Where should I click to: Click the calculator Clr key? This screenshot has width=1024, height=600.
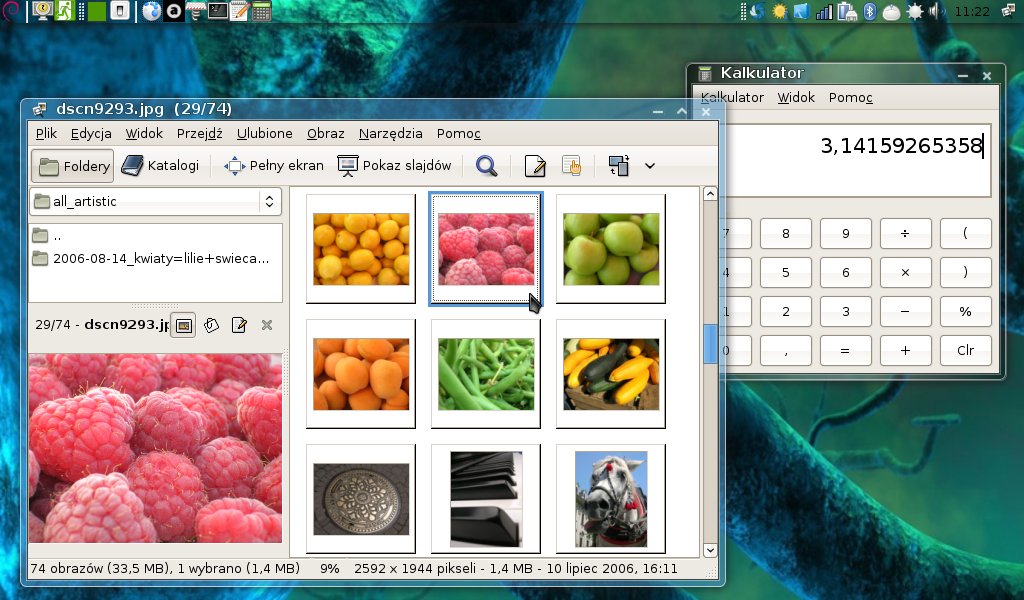tap(965, 351)
